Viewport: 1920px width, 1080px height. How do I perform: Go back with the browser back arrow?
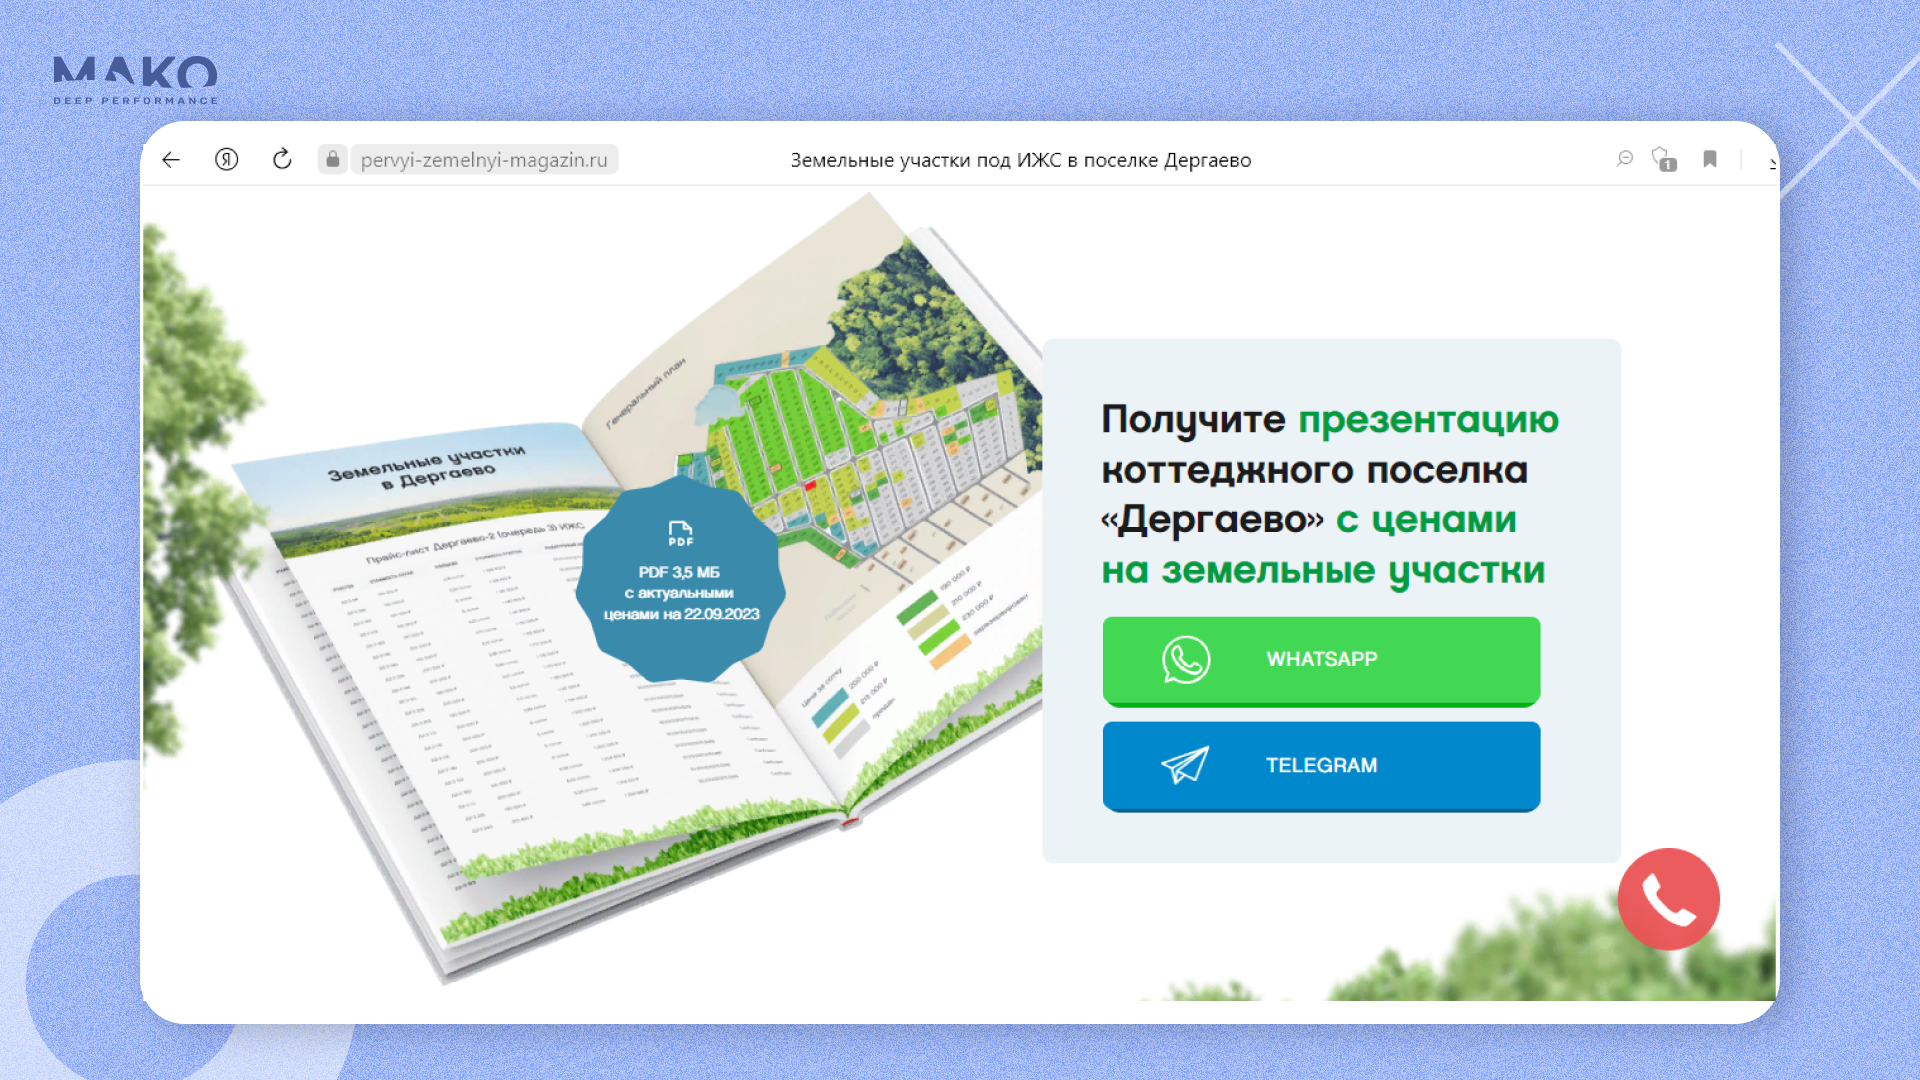171,160
